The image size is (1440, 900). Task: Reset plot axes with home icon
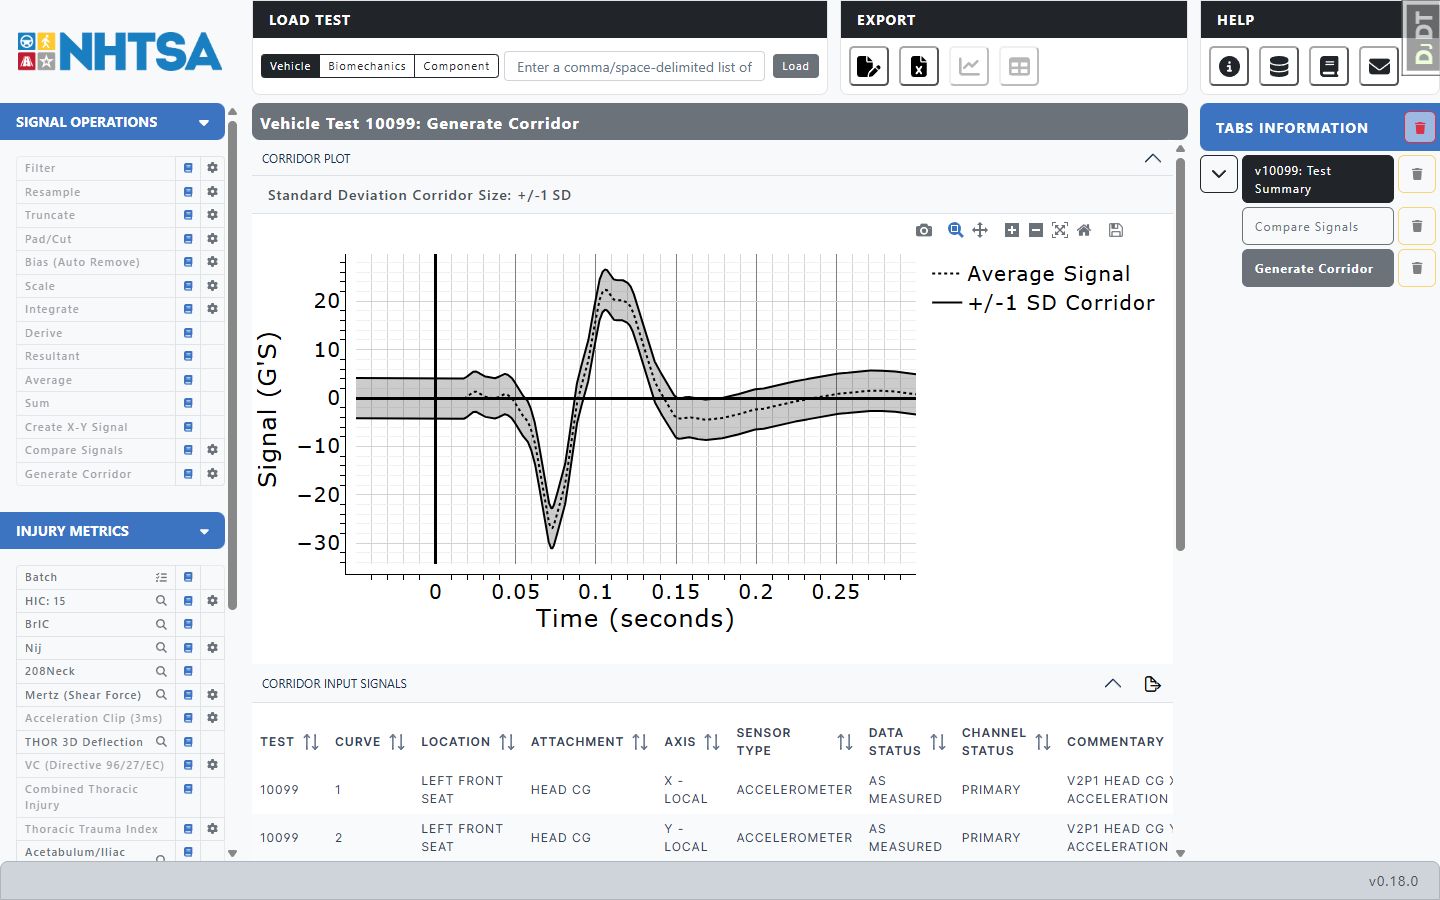click(x=1084, y=230)
